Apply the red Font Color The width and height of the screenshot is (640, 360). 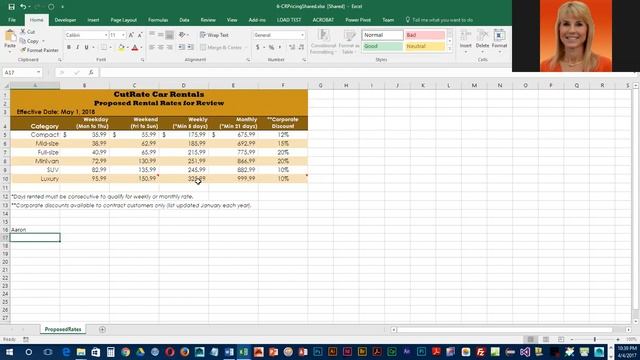tap(135, 48)
